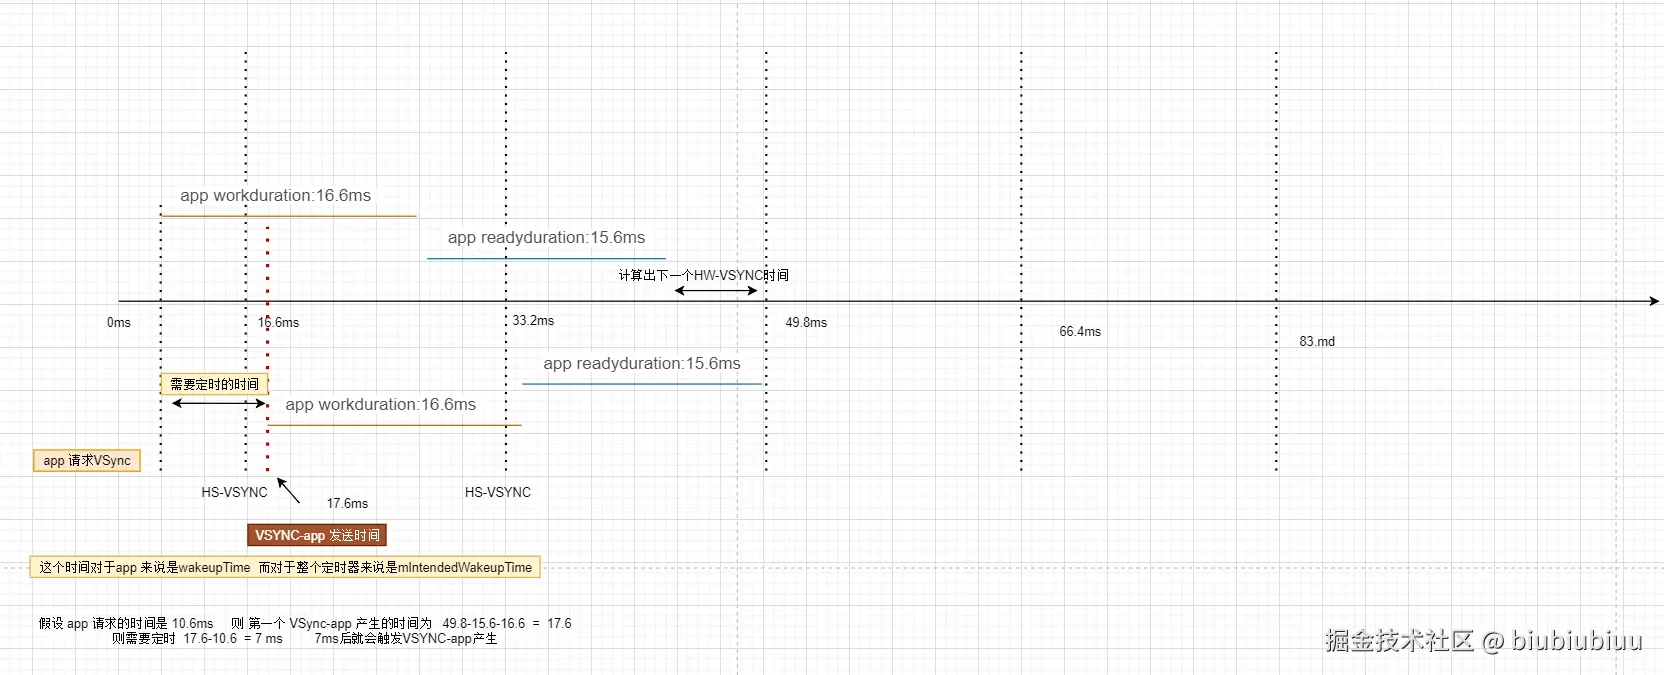The height and width of the screenshot is (675, 1664).
Task: Select the '66.4ms' timeline label
Action: click(1080, 331)
